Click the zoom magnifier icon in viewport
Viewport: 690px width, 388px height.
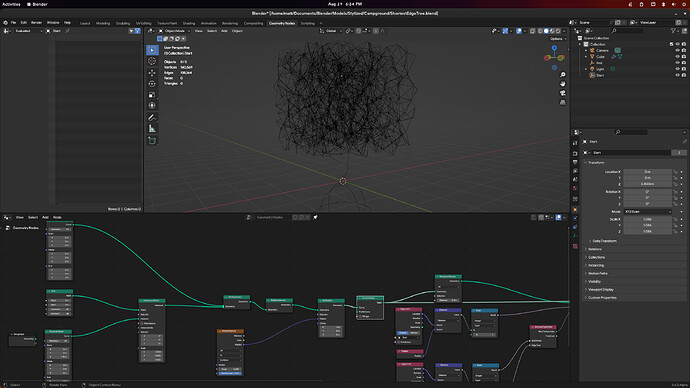[562, 75]
